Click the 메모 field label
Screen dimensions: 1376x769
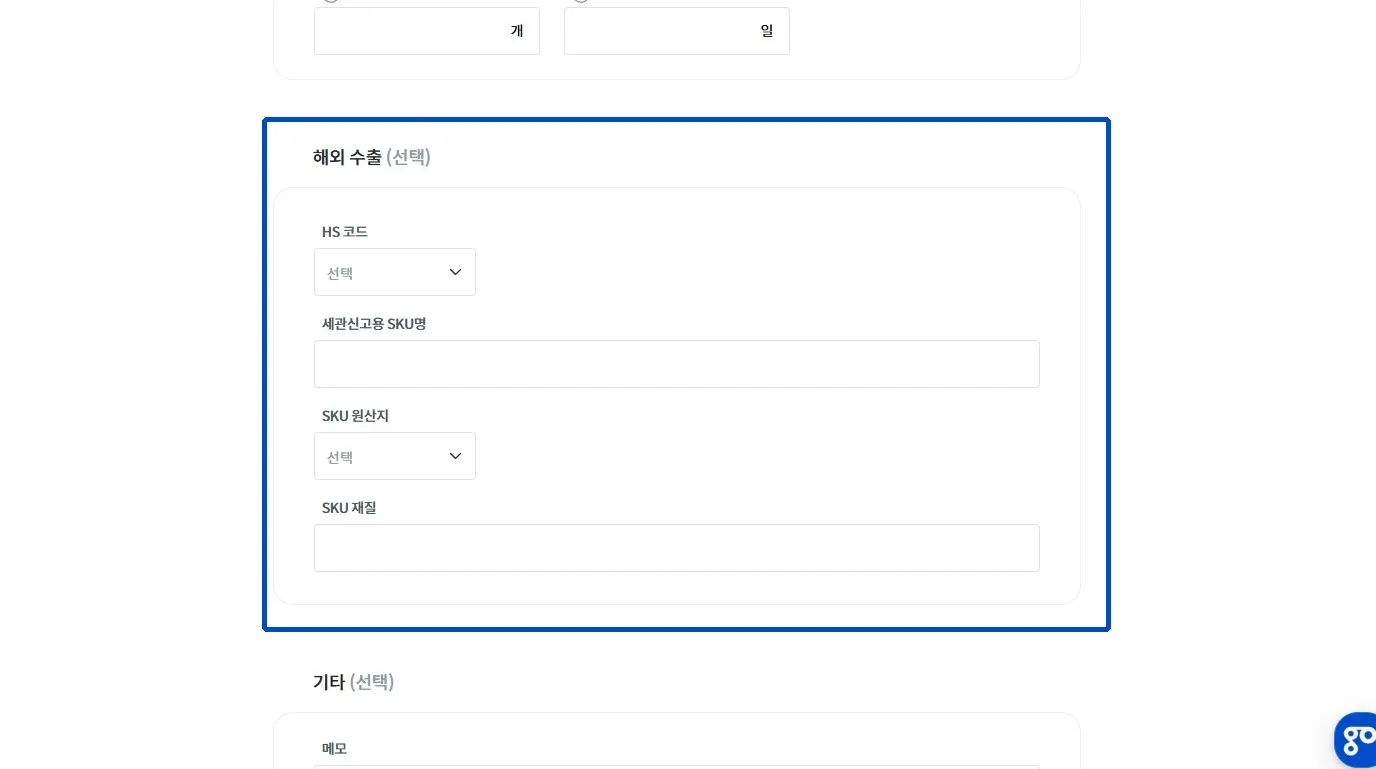(x=334, y=748)
